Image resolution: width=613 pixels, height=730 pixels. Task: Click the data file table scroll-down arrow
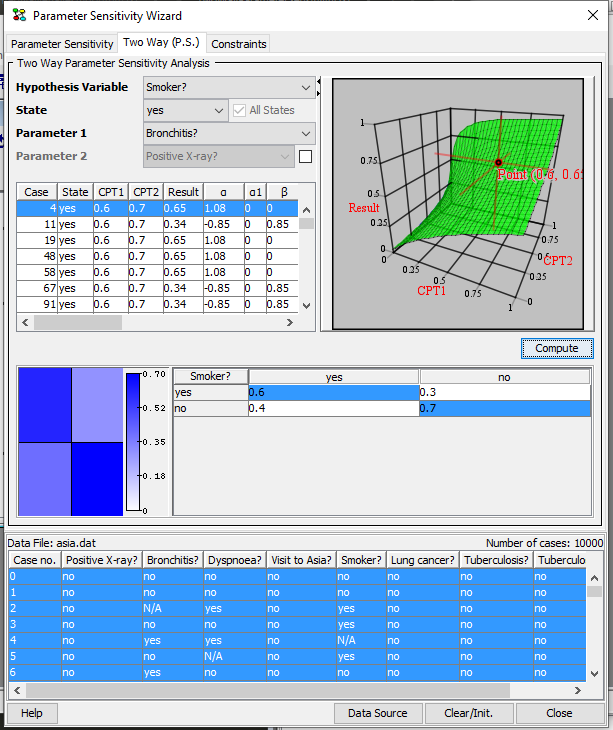click(x=594, y=673)
